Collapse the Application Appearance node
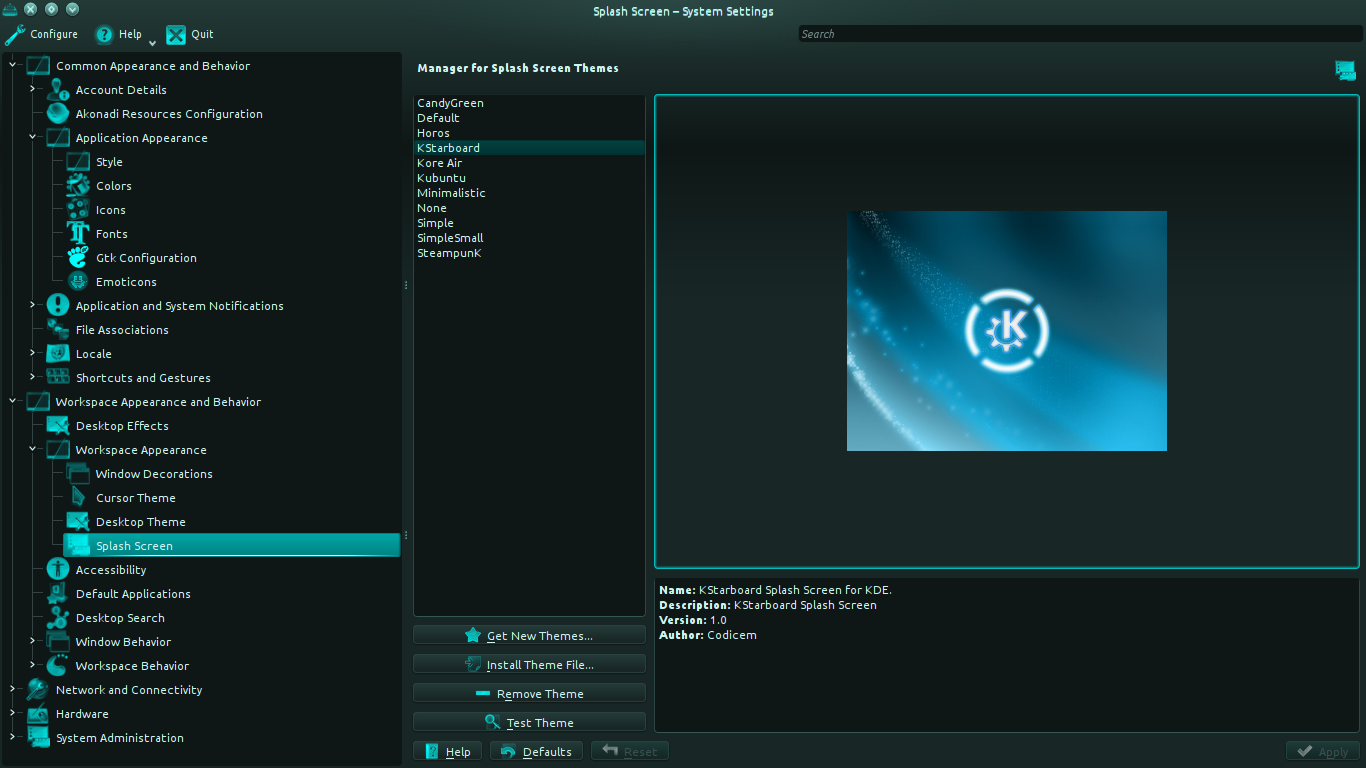Screen dimensions: 1366x768 pyautogui.click(x=33, y=138)
